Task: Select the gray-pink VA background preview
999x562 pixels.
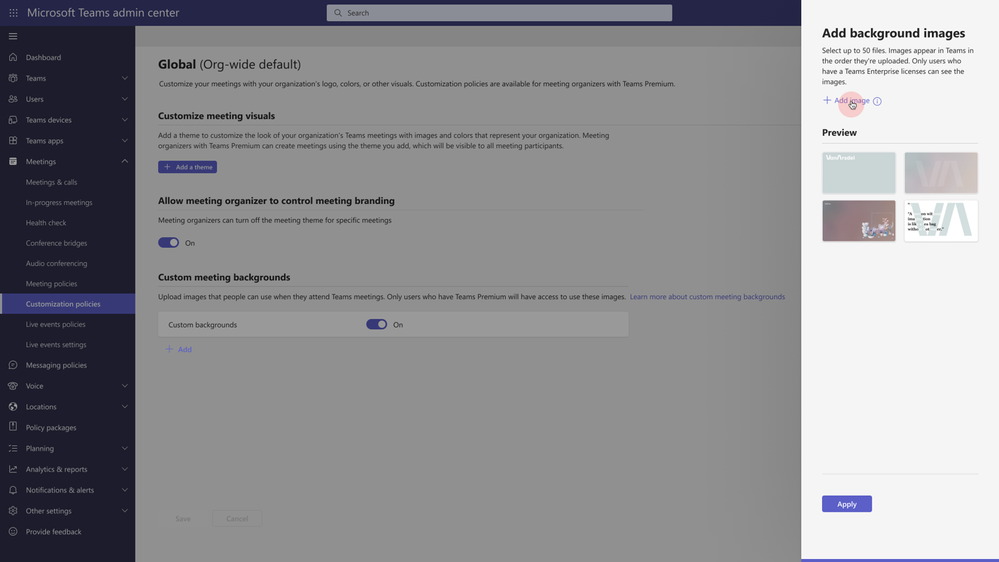Action: click(941, 173)
